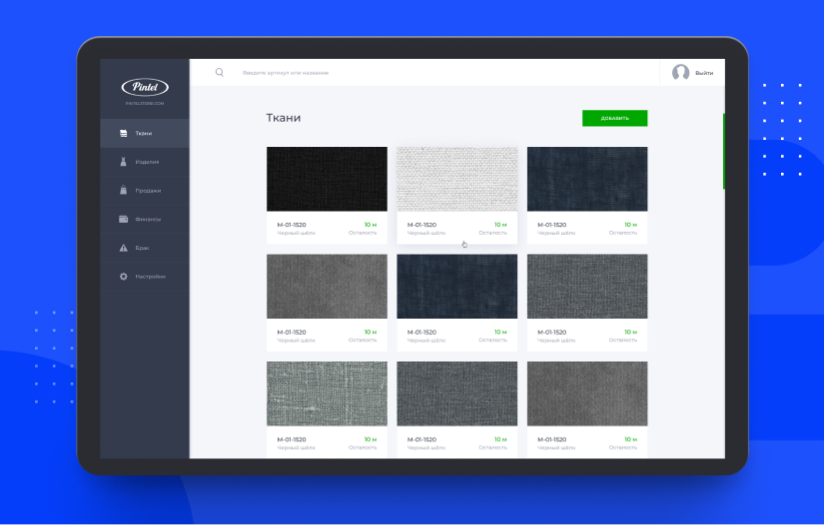825x525 pixels.
Task: Click the dress icon for Изделия
Action: point(123,162)
